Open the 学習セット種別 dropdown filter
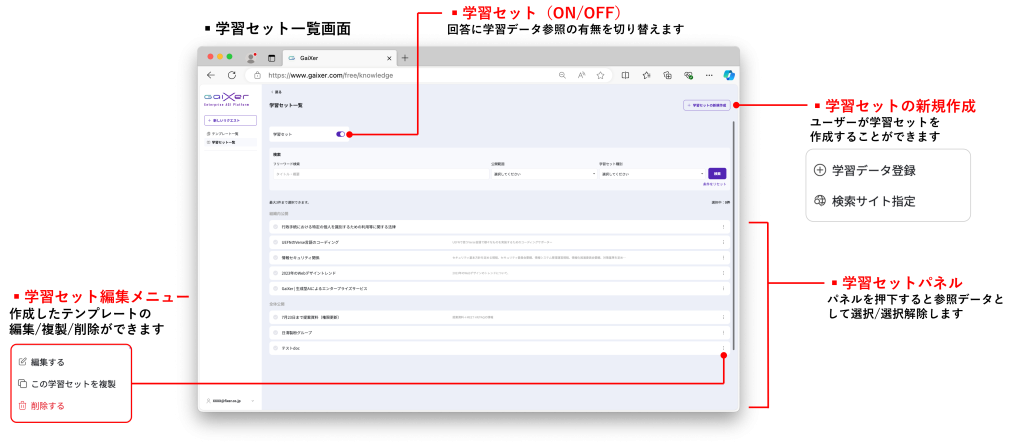This screenshot has width=1024, height=447. 650,173
